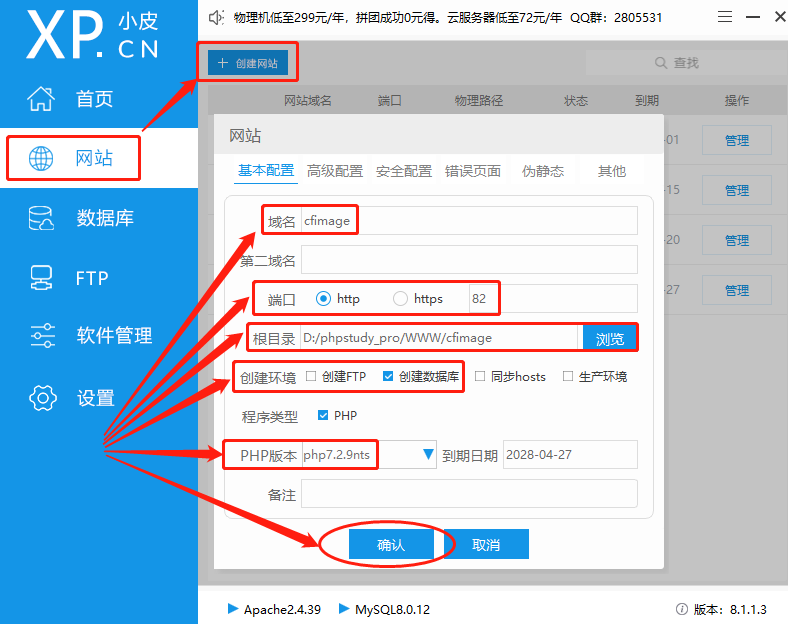Click the 物理路径 column header
Image resolution: width=788 pixels, height=624 pixels.
(478, 100)
